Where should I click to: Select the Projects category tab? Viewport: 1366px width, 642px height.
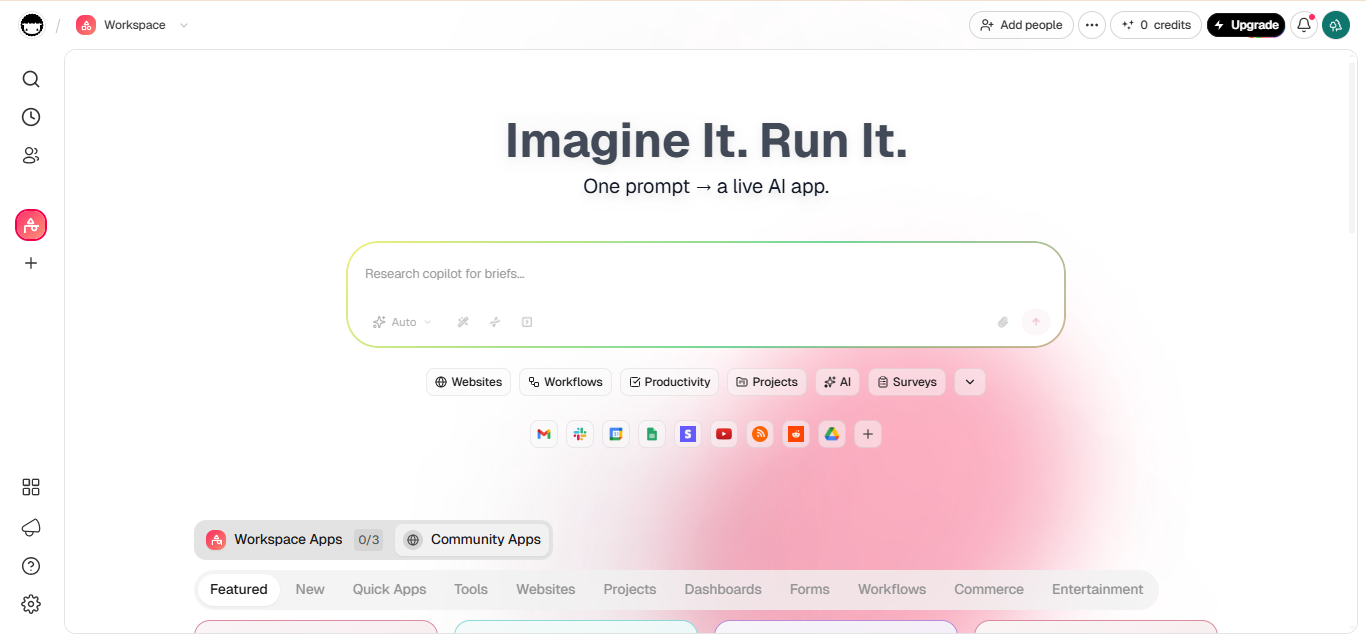[630, 589]
